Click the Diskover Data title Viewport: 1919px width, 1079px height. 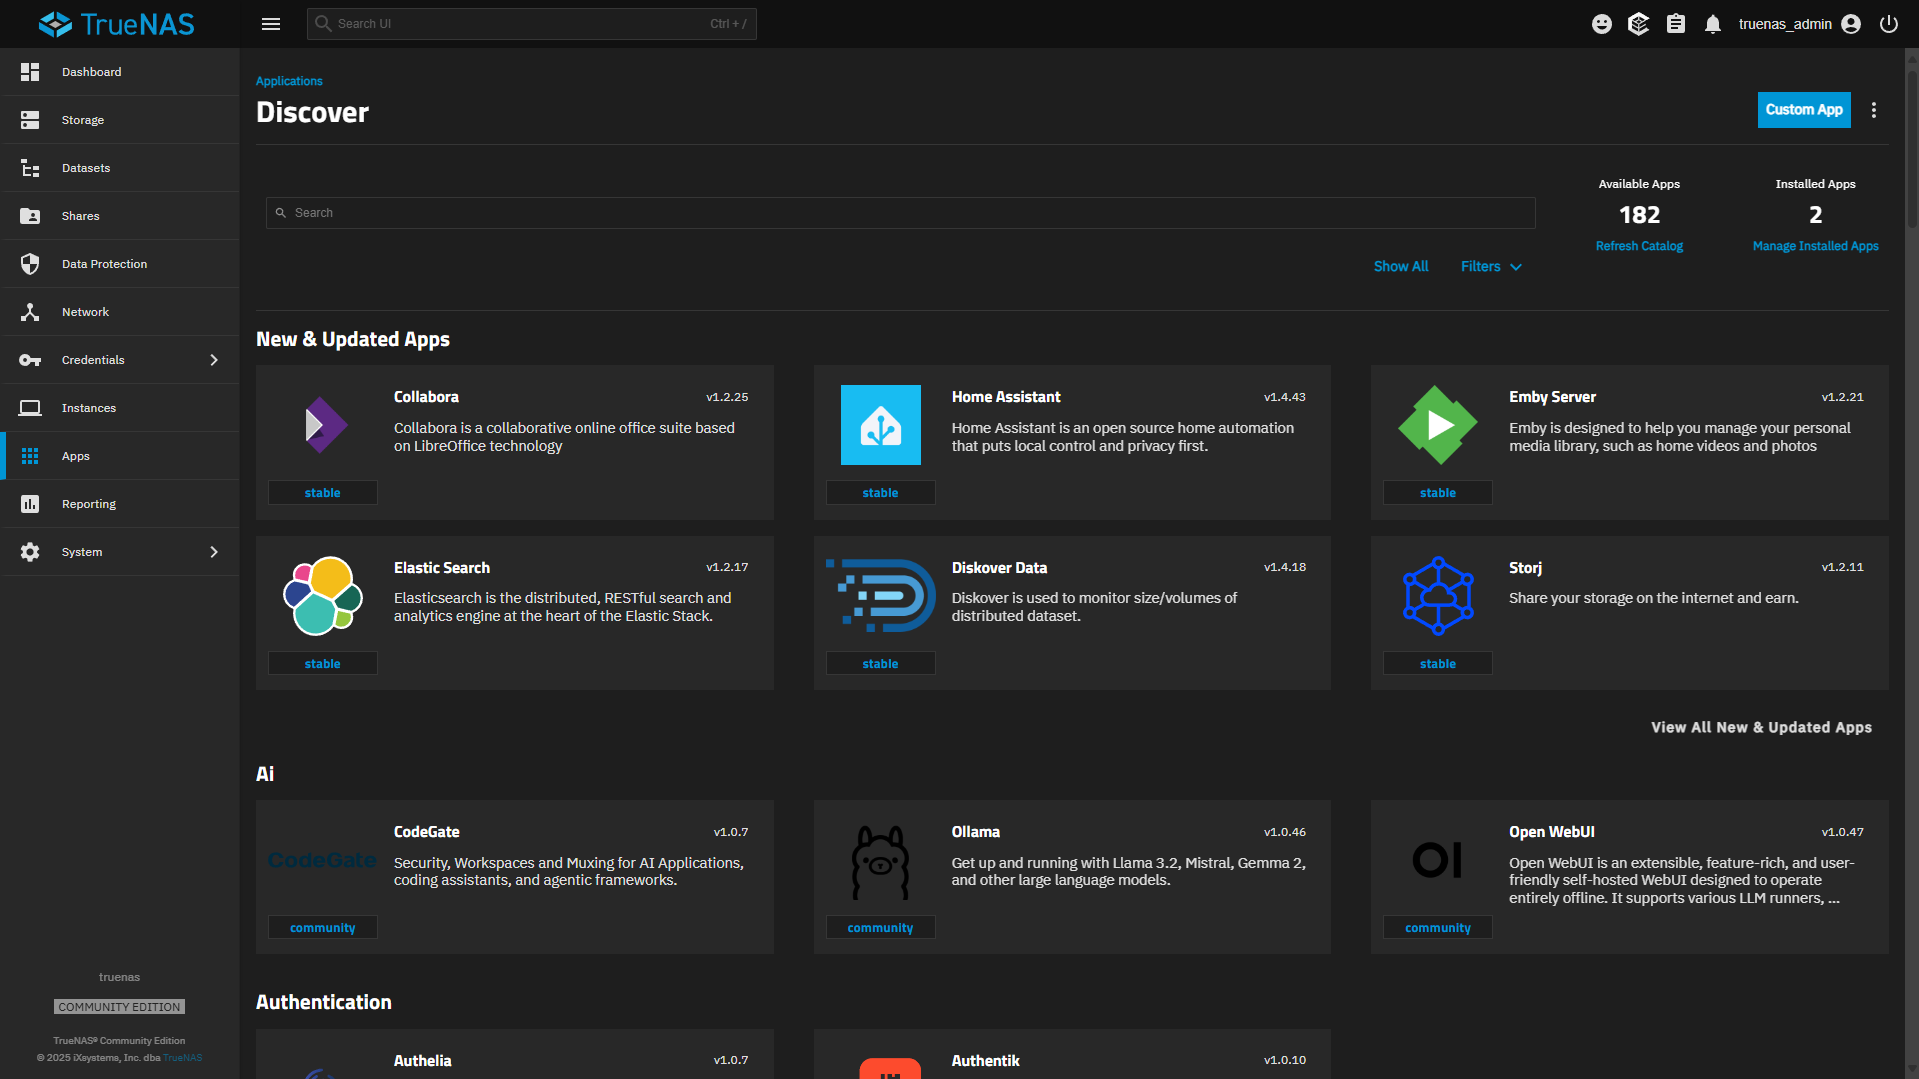[x=999, y=568]
